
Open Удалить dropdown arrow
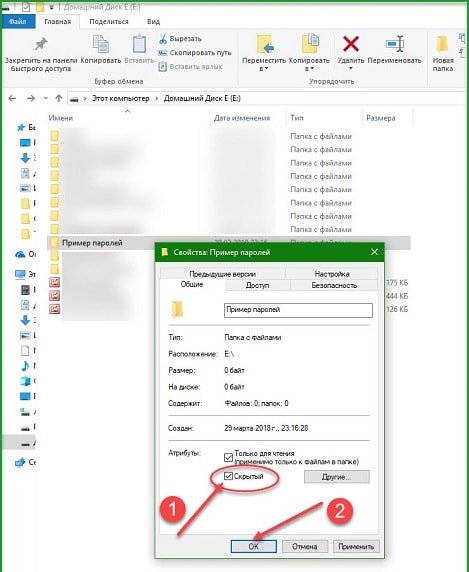[350, 68]
